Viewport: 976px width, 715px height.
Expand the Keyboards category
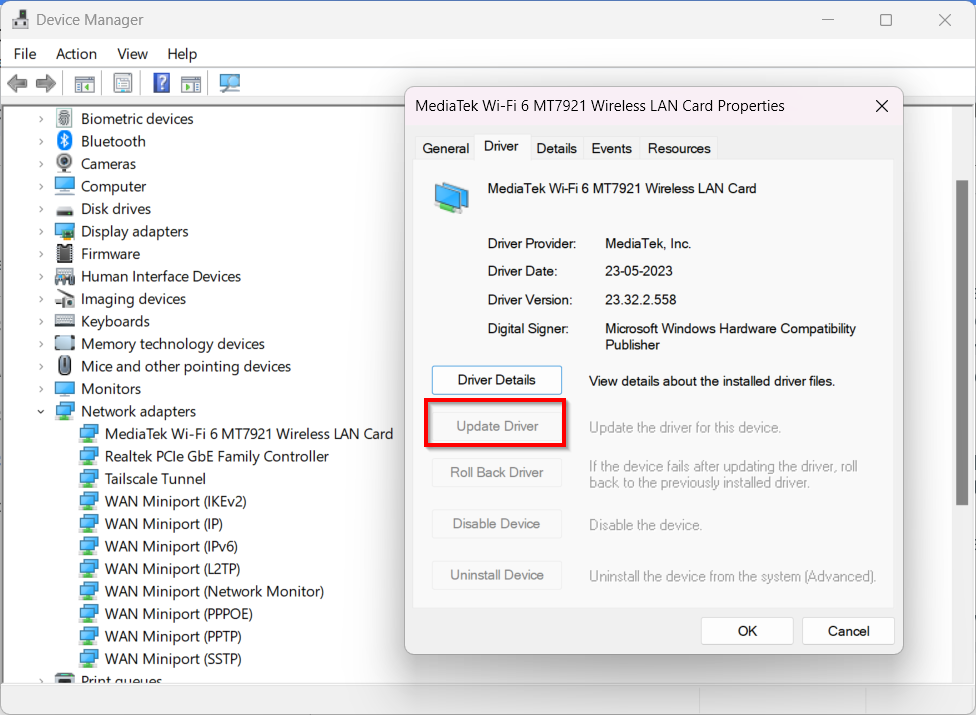point(41,322)
